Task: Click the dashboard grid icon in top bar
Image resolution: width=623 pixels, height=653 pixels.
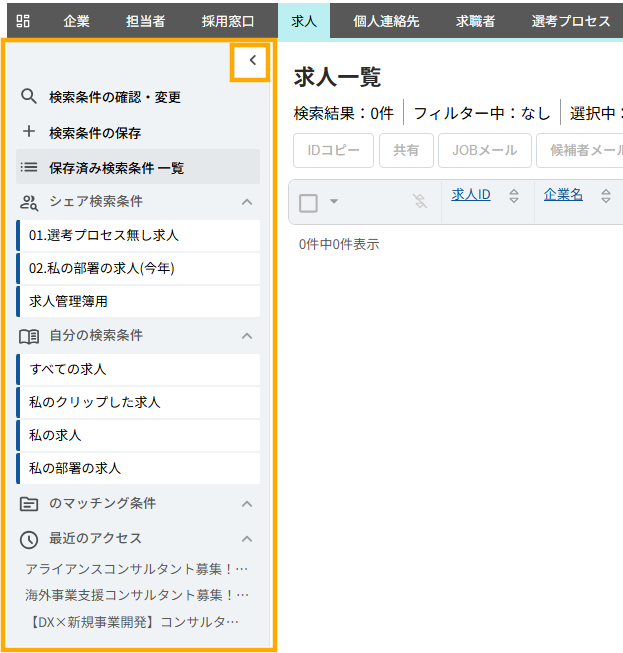Action: [23, 21]
